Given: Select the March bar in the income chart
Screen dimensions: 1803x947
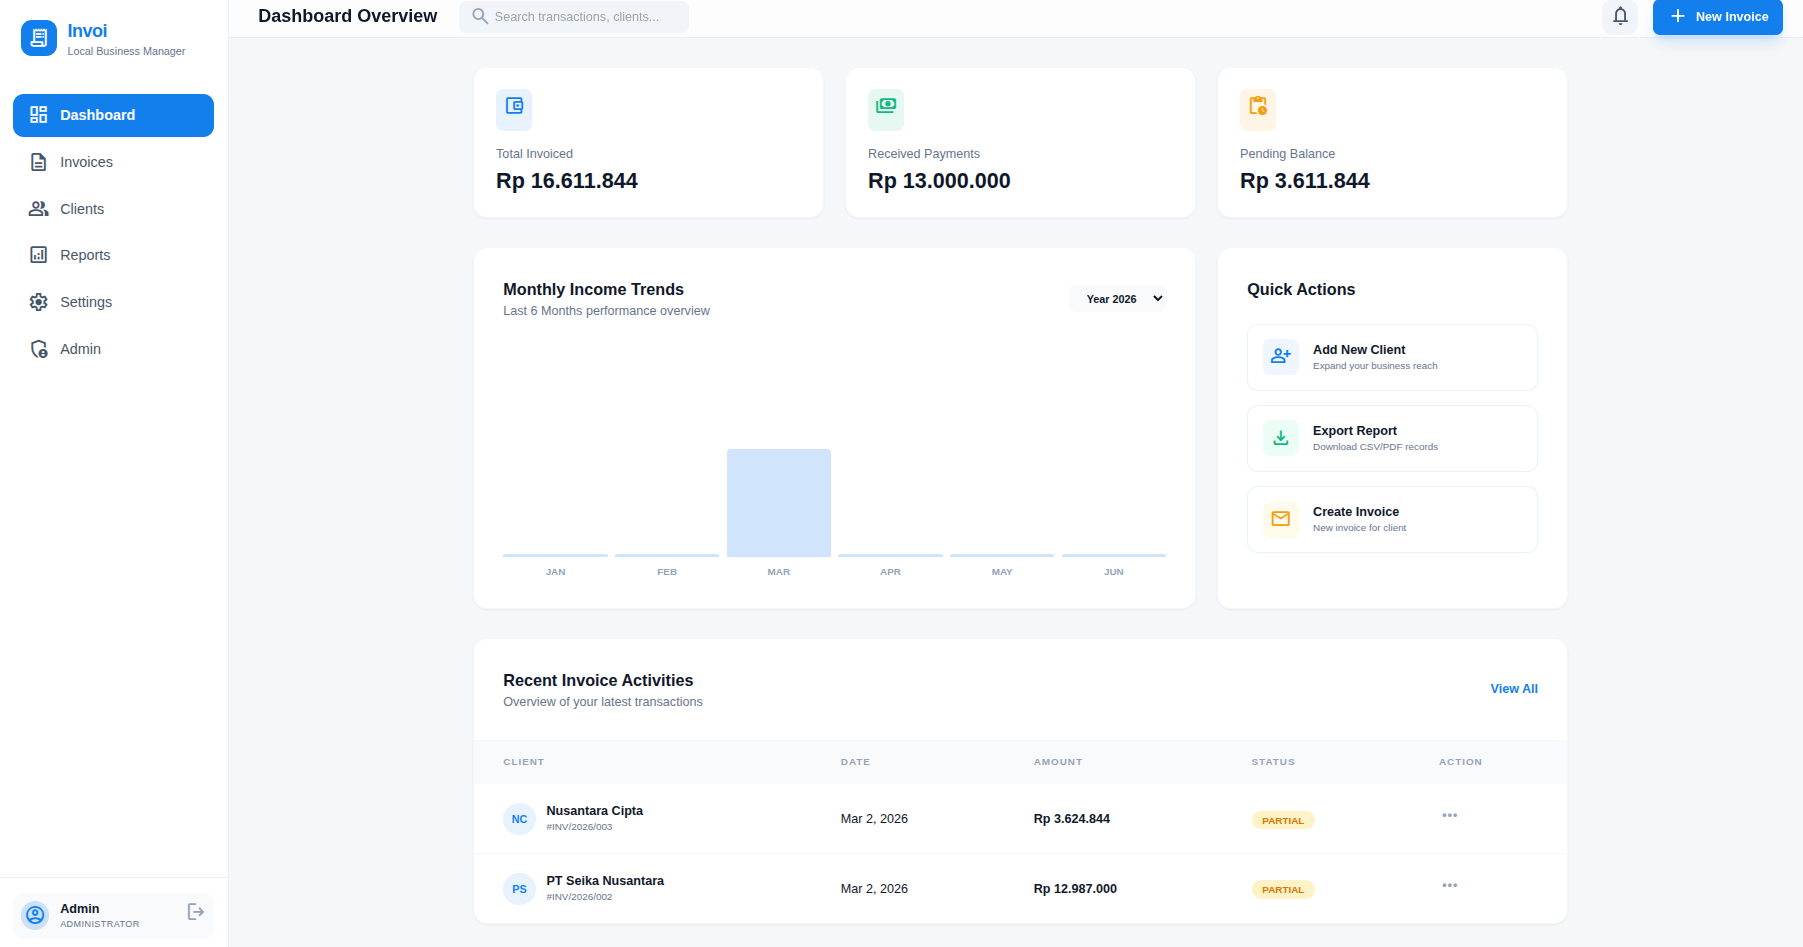Looking at the screenshot, I should tap(778, 502).
